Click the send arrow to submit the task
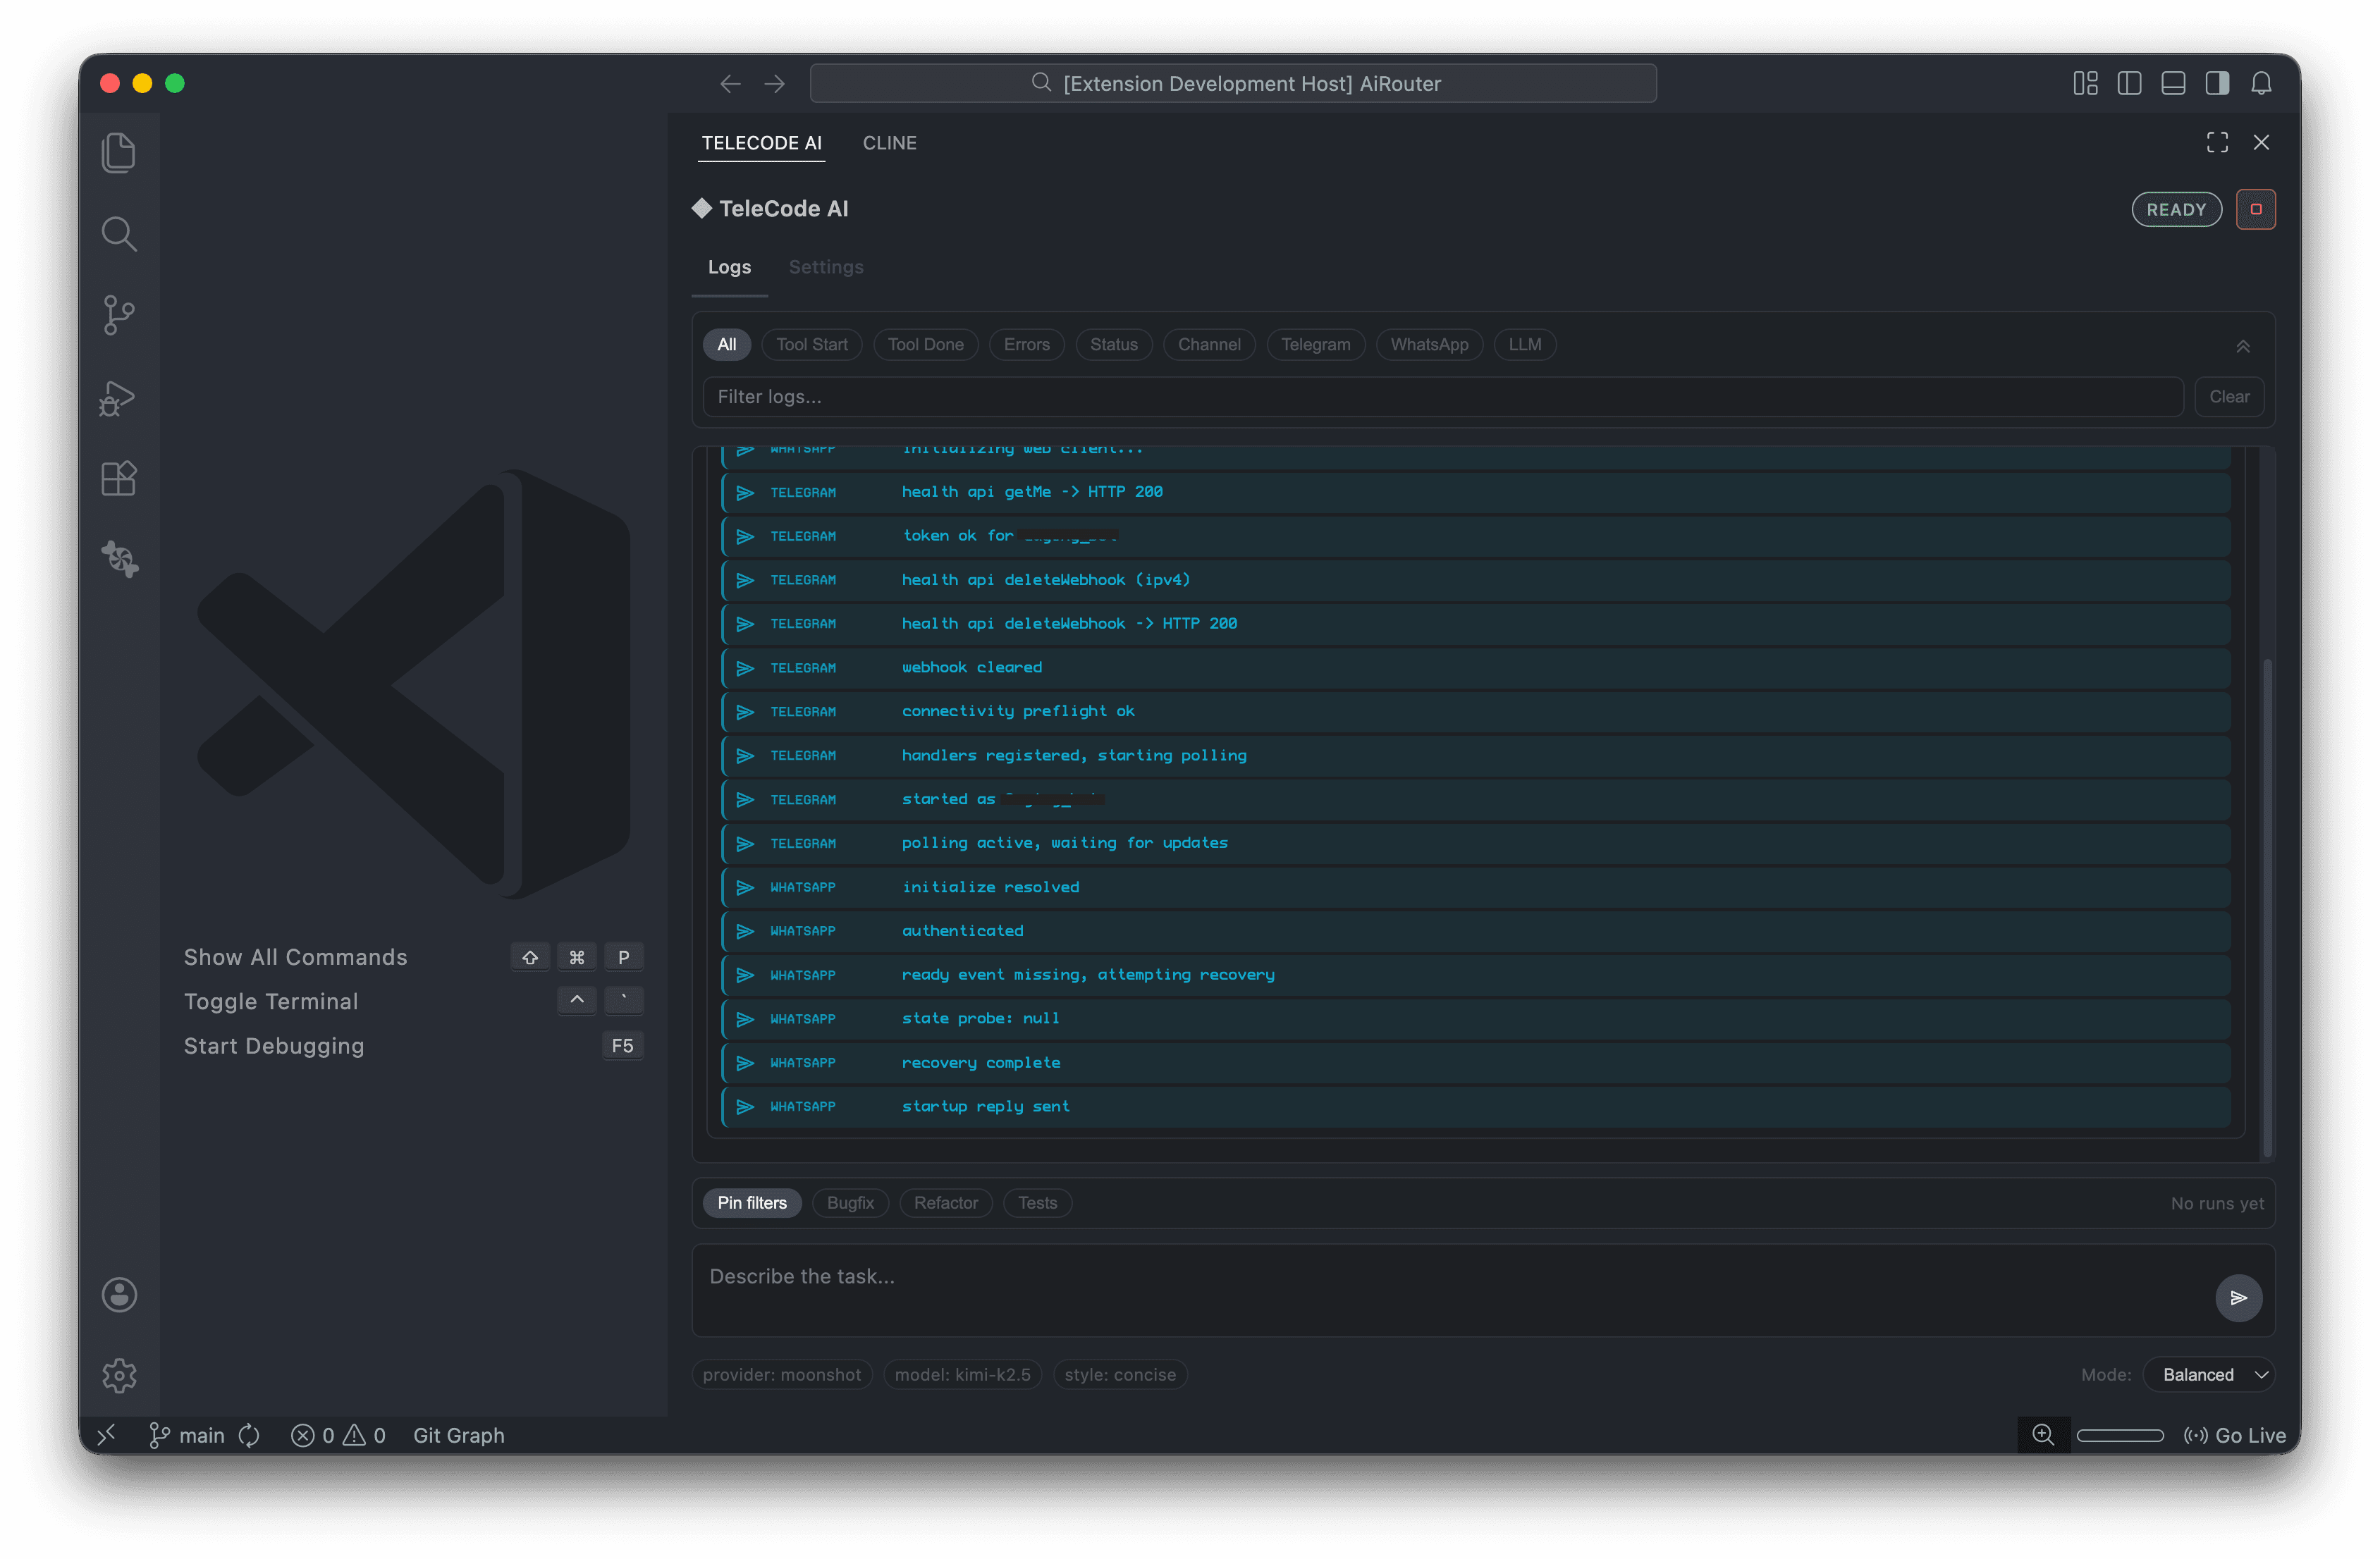2380x1559 pixels. [x=2239, y=1298]
